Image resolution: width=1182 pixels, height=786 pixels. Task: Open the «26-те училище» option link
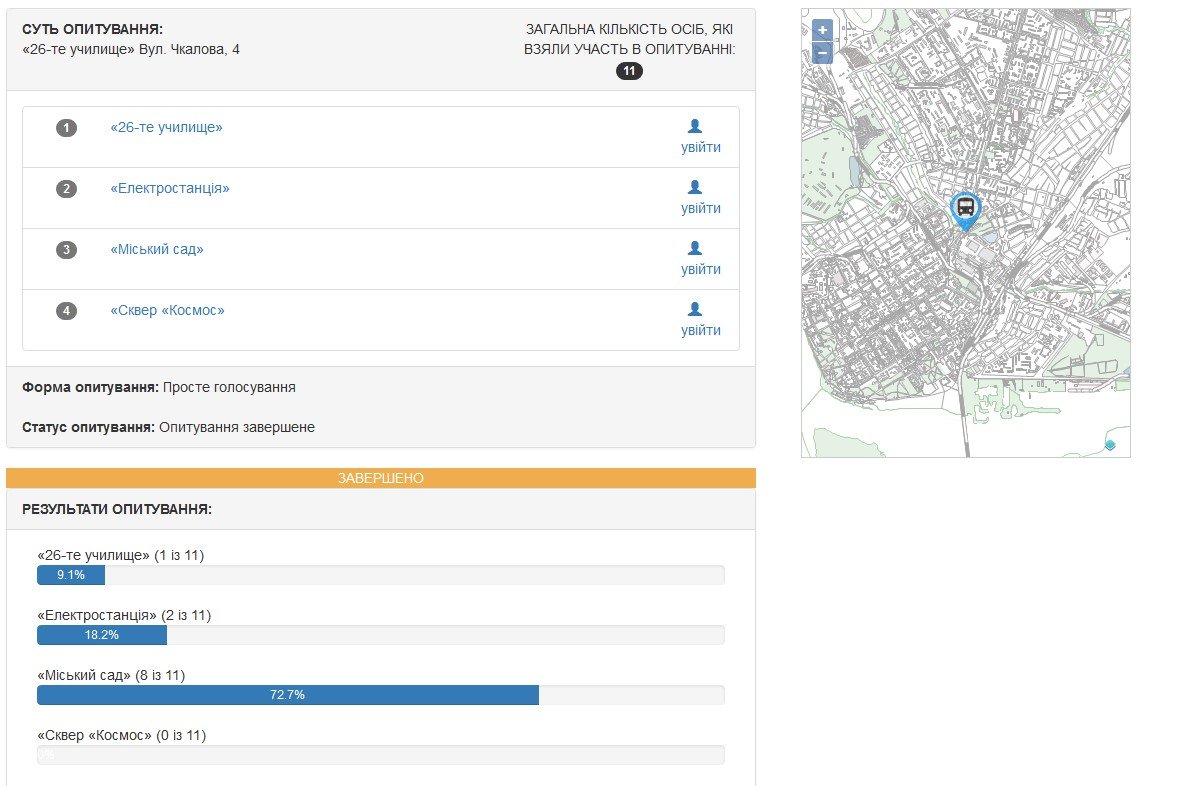(166, 128)
